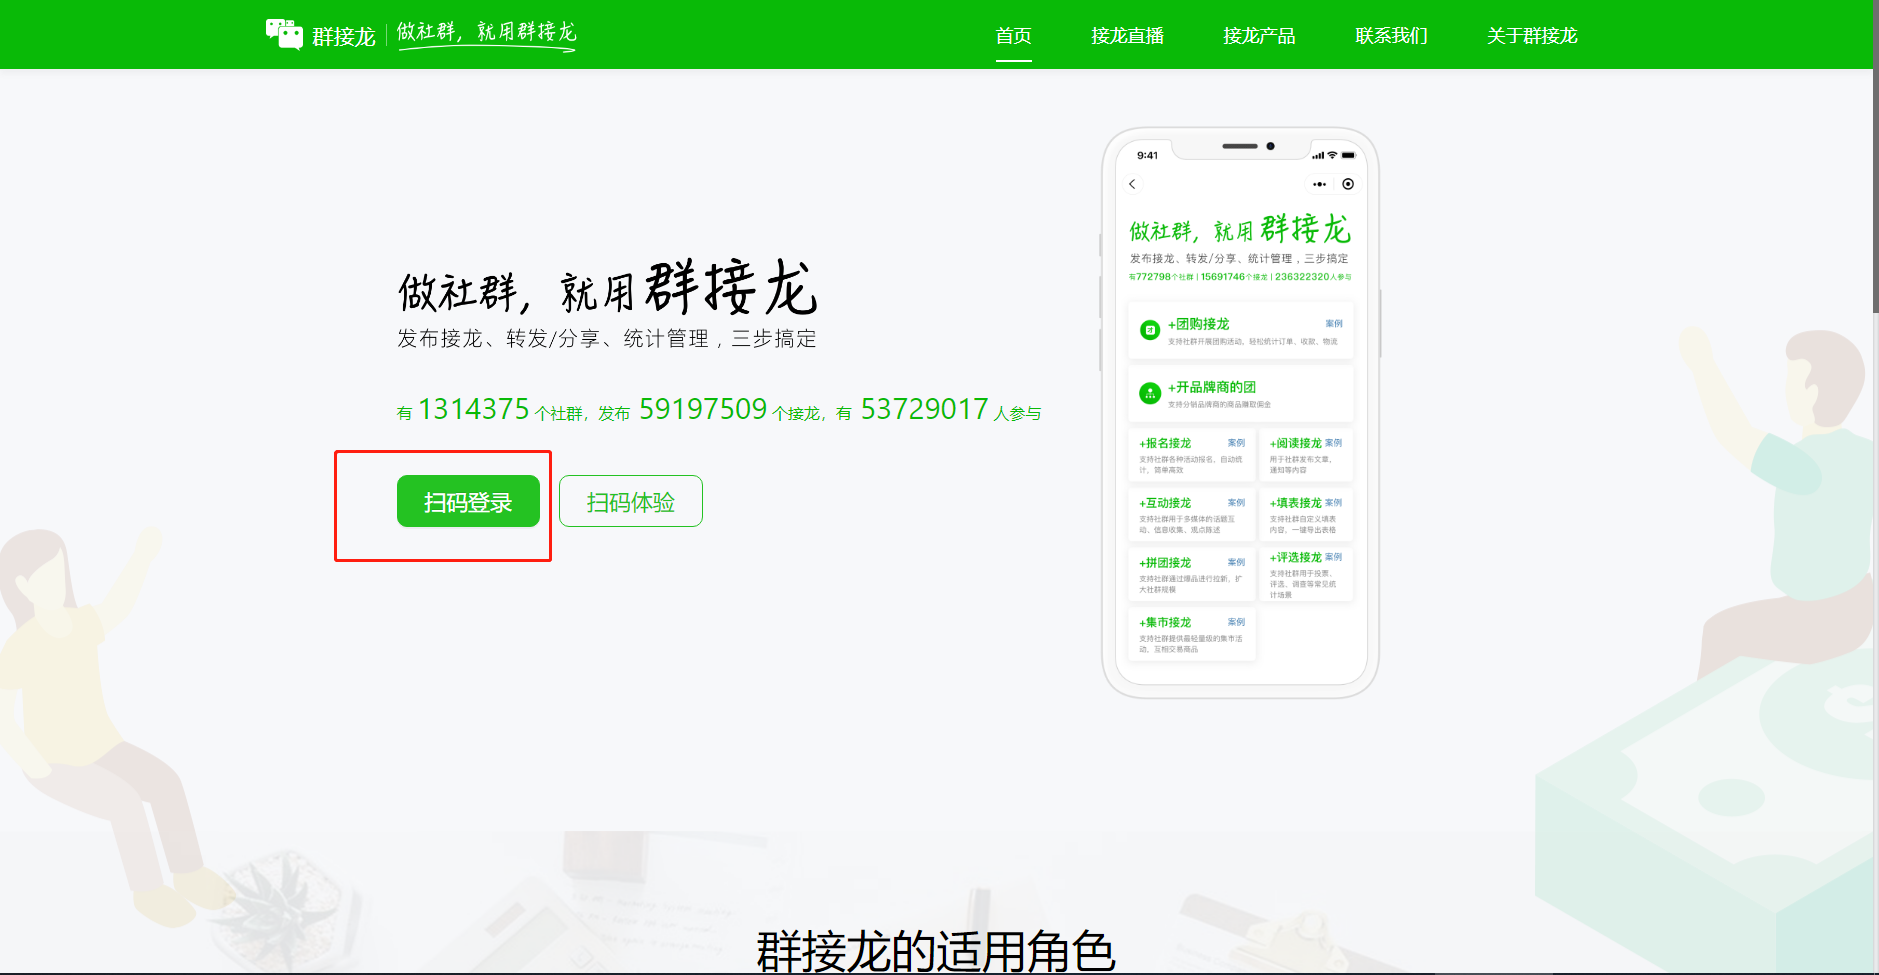The height and width of the screenshot is (975, 1879).
Task: Select 联系我们 in the navigation bar
Action: 1391,36
